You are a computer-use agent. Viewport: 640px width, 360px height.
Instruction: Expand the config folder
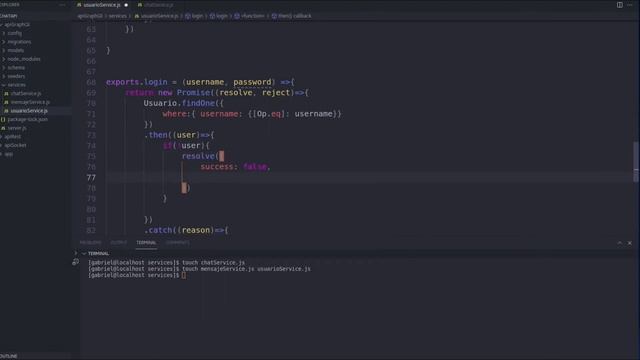[x=14, y=33]
